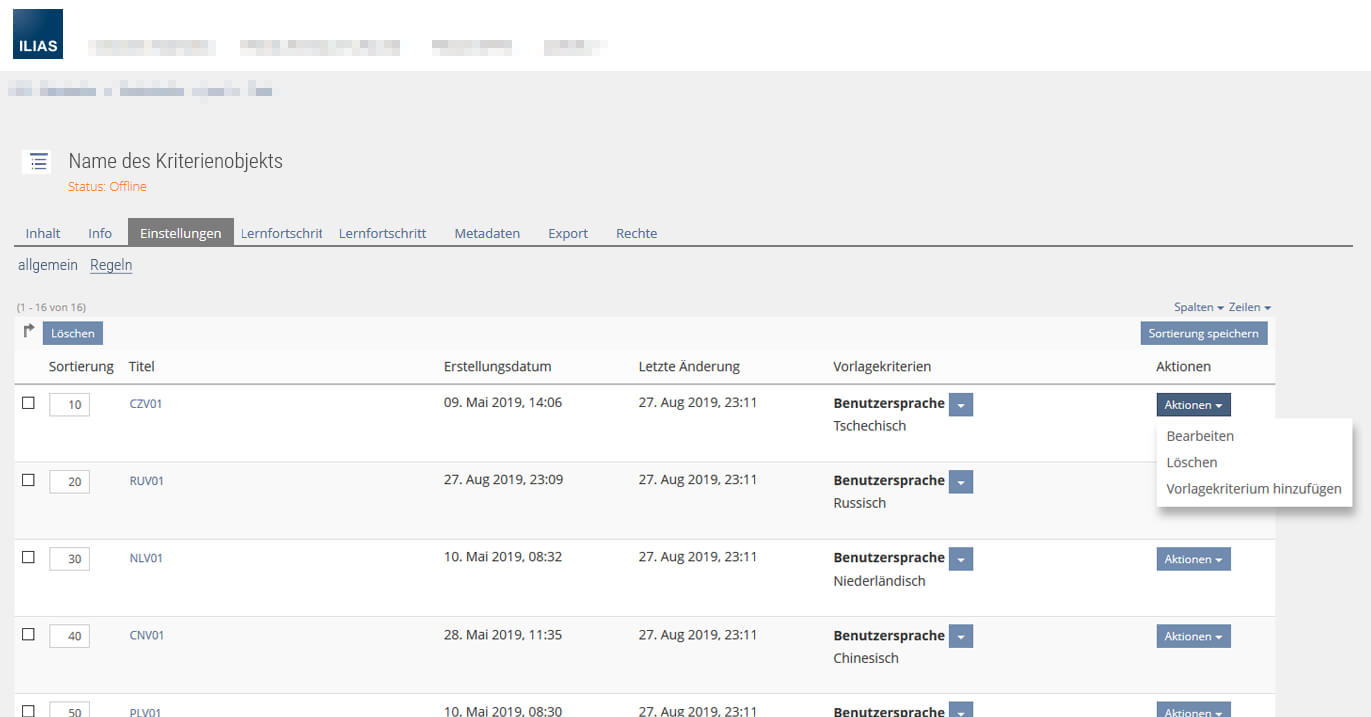Click the select-all arrow icon beside Löschen
1371x717 pixels.
[29, 331]
